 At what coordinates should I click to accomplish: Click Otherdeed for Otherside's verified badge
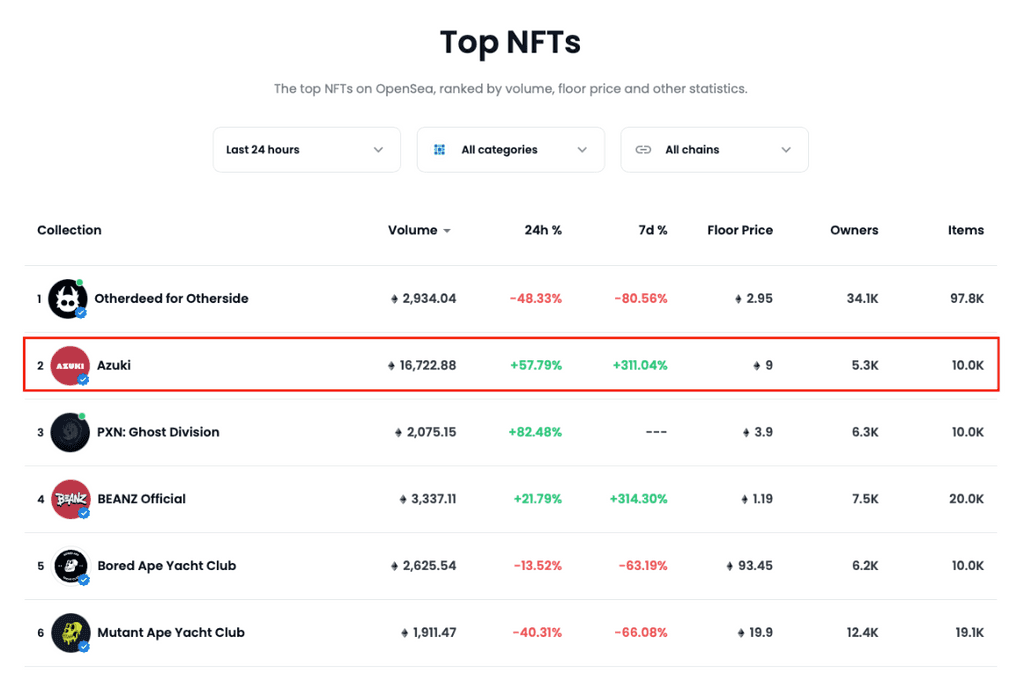(81, 313)
